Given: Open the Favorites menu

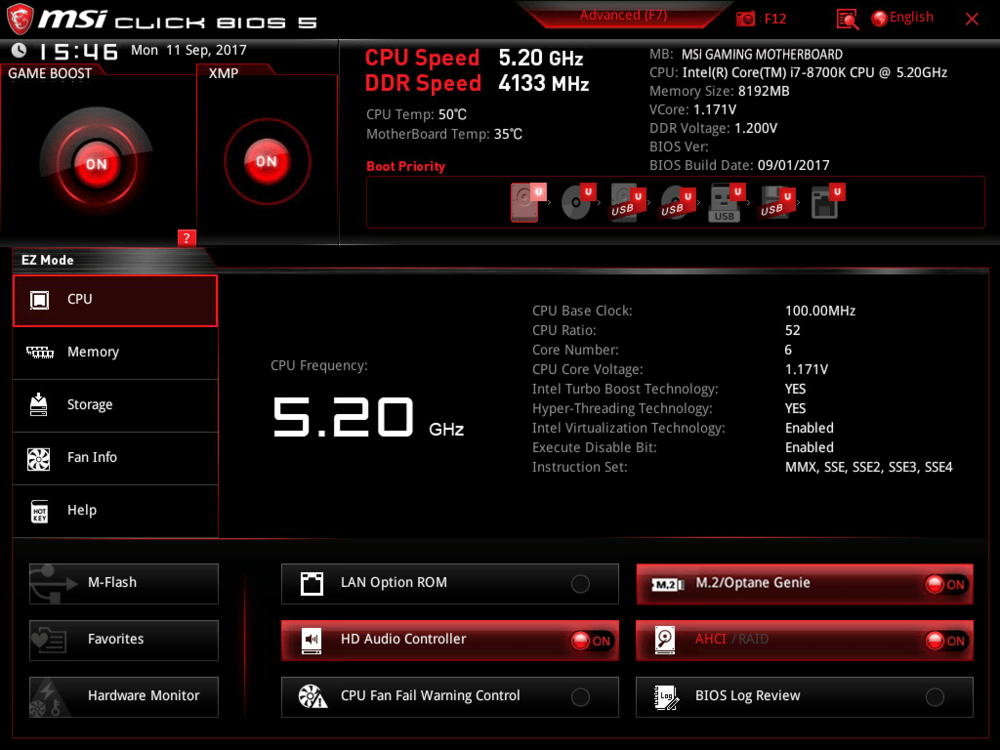Looking at the screenshot, I should click(x=124, y=640).
